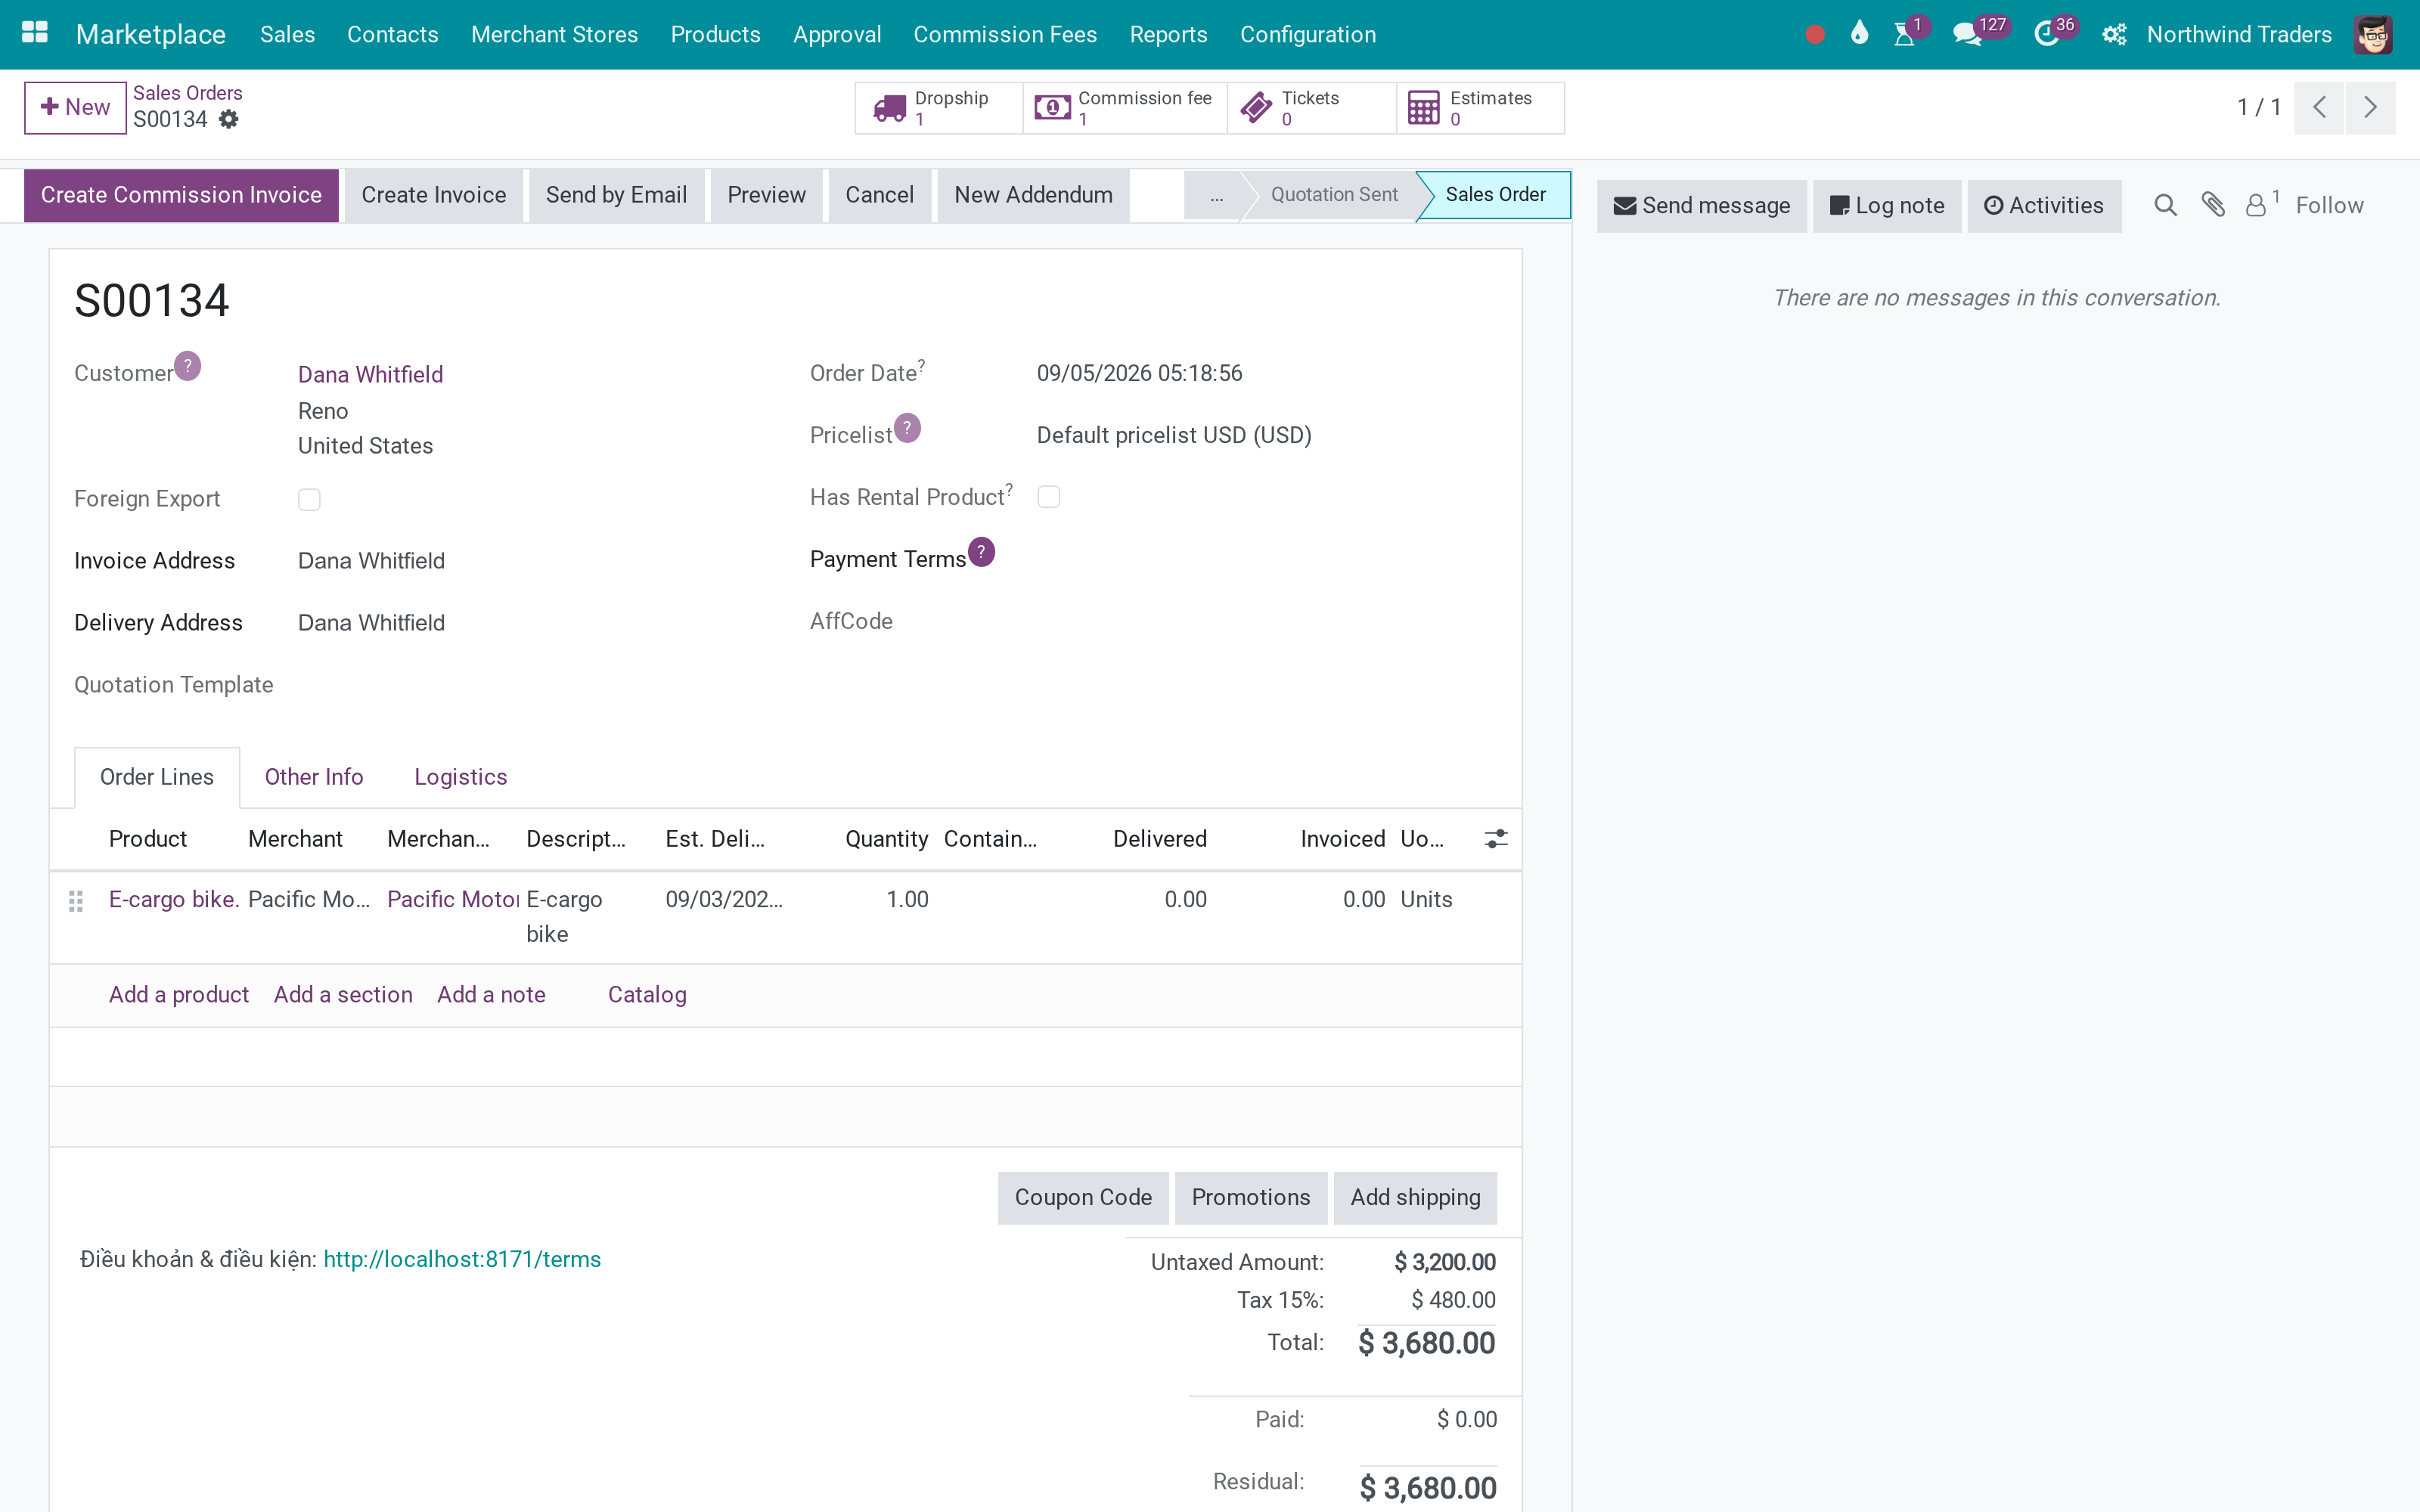Click the Payment Terms help question mark

pyautogui.click(x=981, y=552)
